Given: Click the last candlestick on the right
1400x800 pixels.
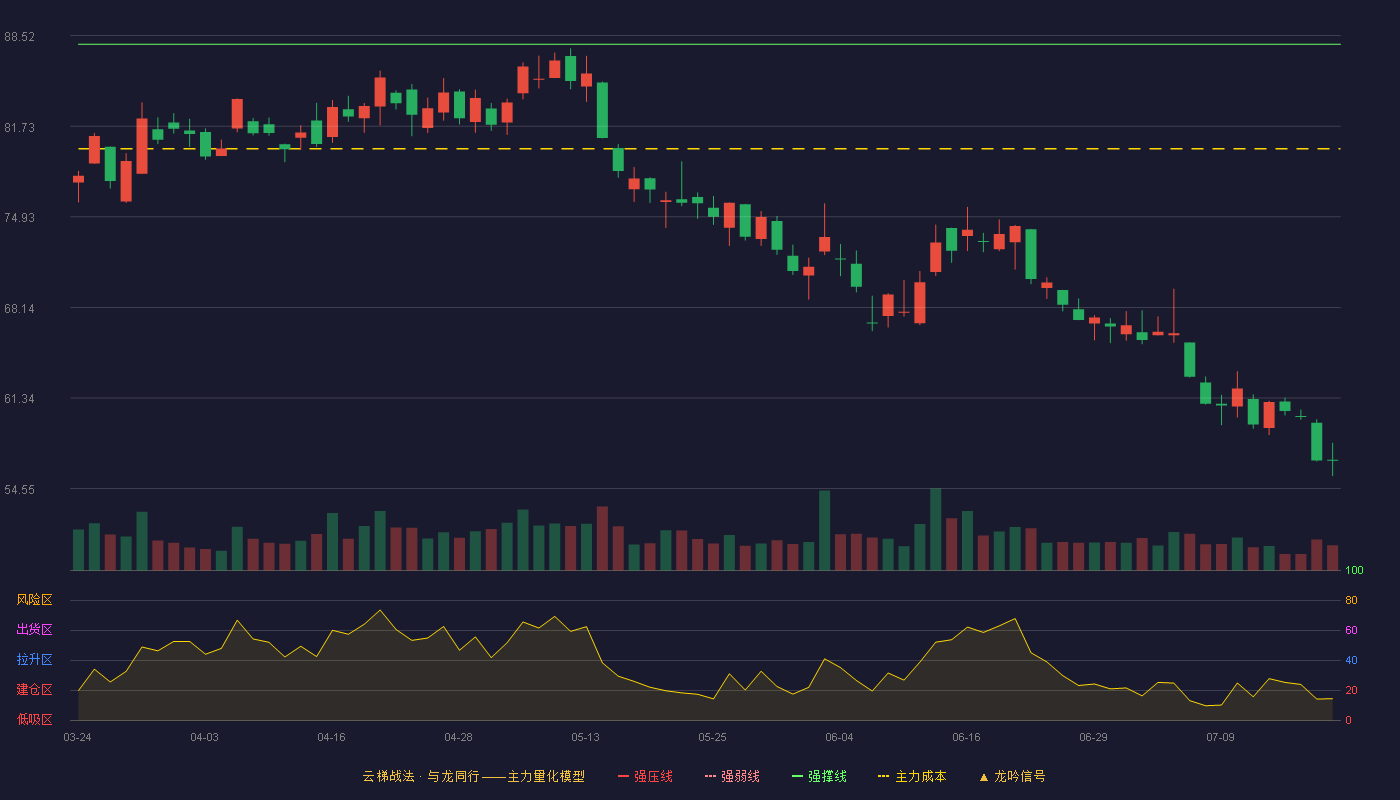Looking at the screenshot, I should 1332,460.
